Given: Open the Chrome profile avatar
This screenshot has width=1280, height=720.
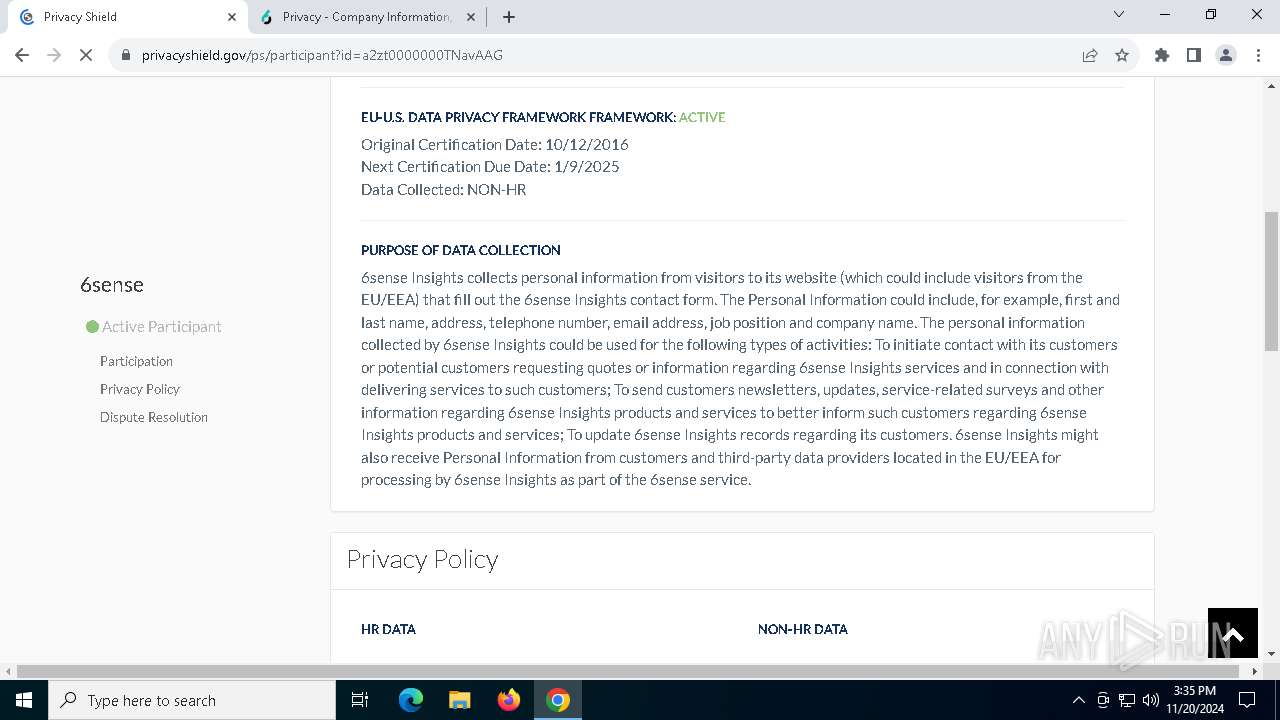Looking at the screenshot, I should [1226, 55].
